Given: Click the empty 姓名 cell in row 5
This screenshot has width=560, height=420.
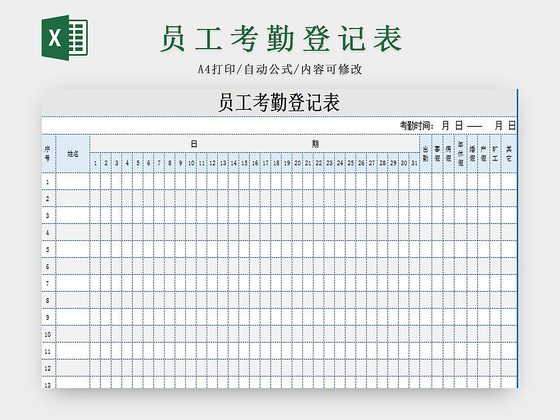Looking at the screenshot, I should coord(72,250).
